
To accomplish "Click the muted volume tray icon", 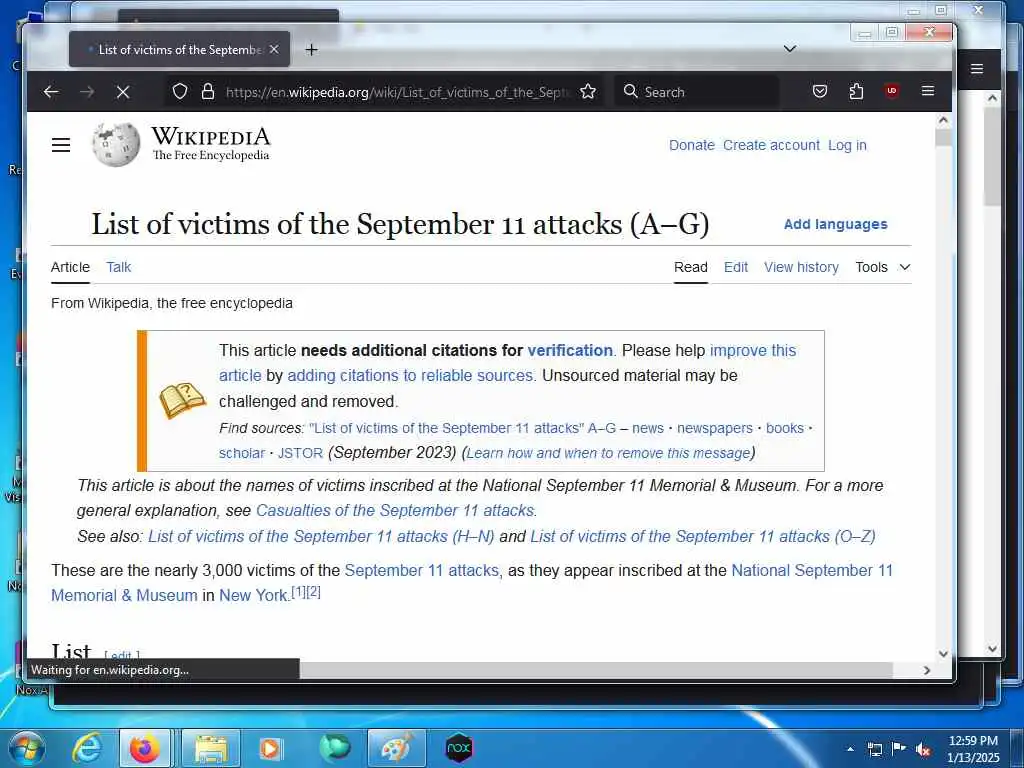I will click(923, 749).
